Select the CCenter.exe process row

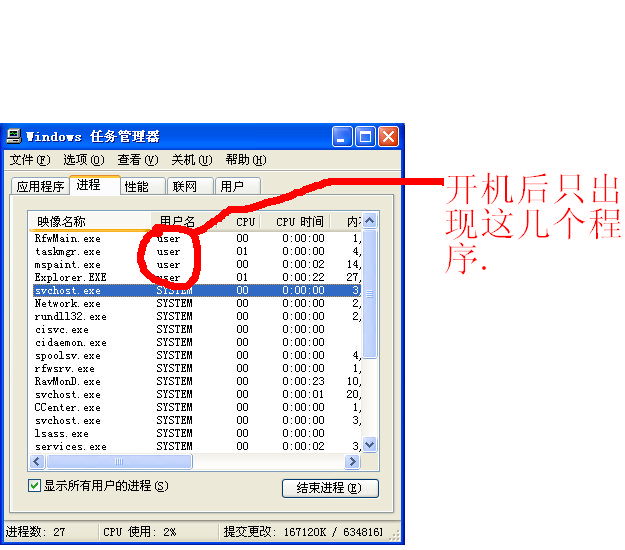click(x=197, y=407)
